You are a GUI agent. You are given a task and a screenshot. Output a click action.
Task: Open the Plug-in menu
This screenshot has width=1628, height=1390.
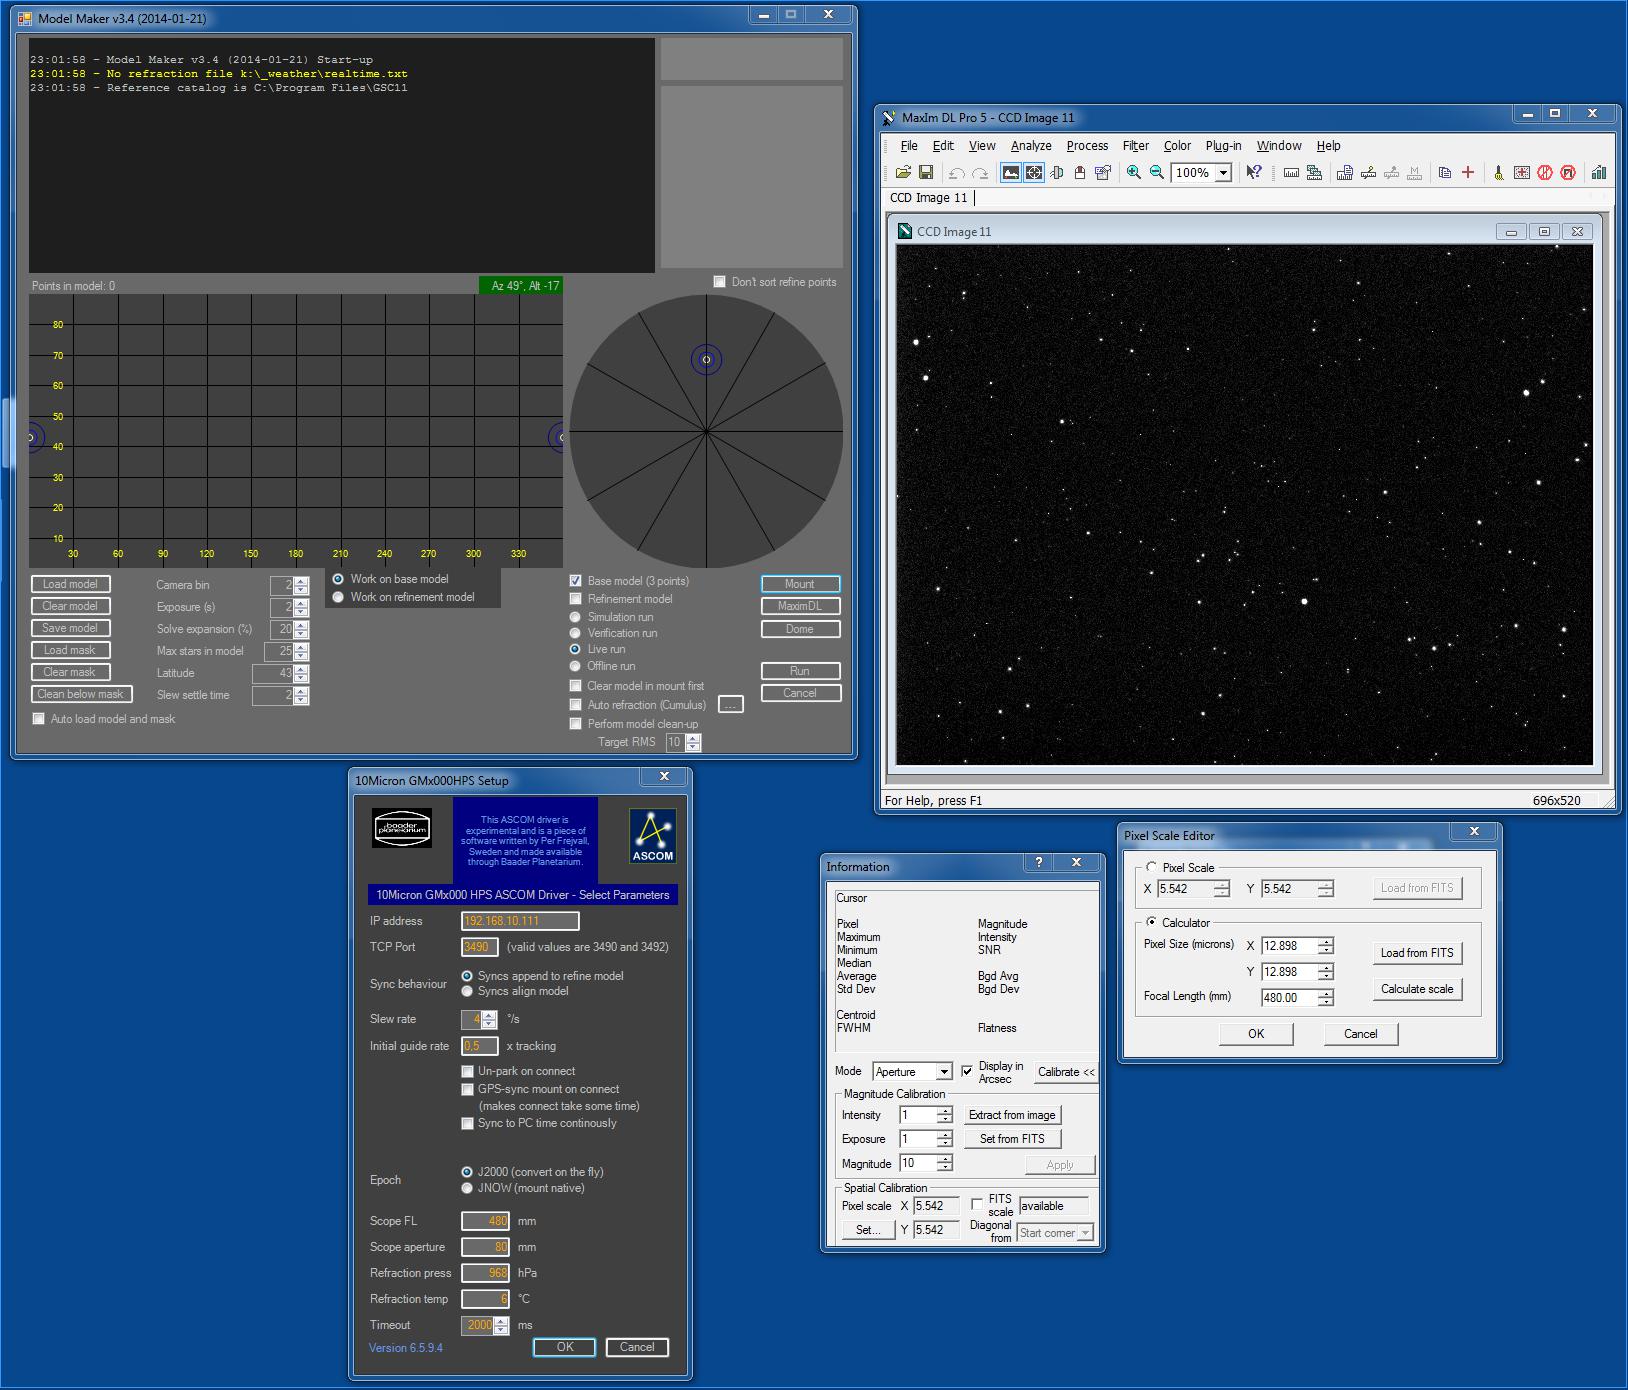(x=1223, y=146)
